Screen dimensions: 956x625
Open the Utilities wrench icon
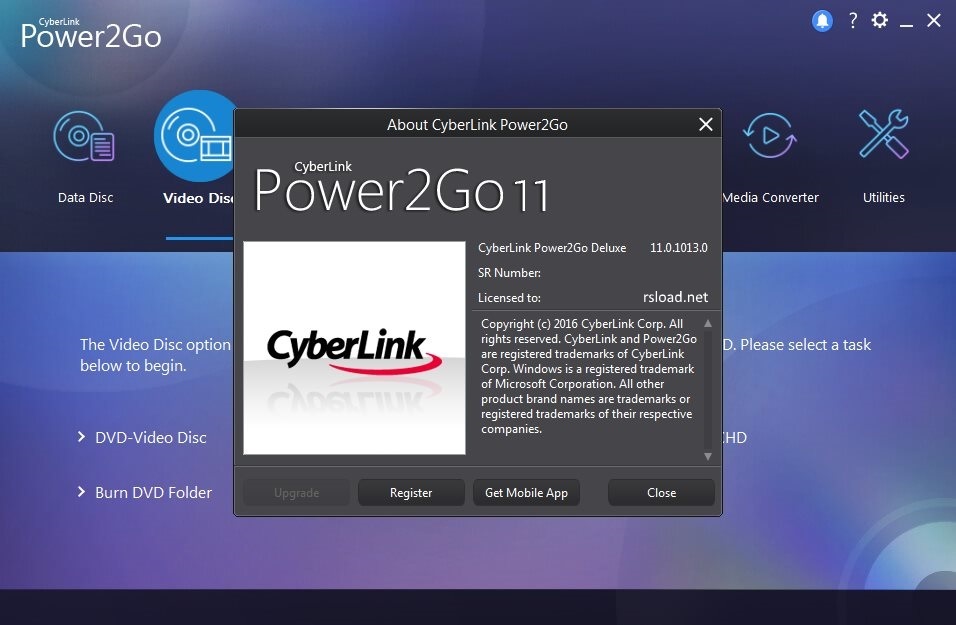883,134
